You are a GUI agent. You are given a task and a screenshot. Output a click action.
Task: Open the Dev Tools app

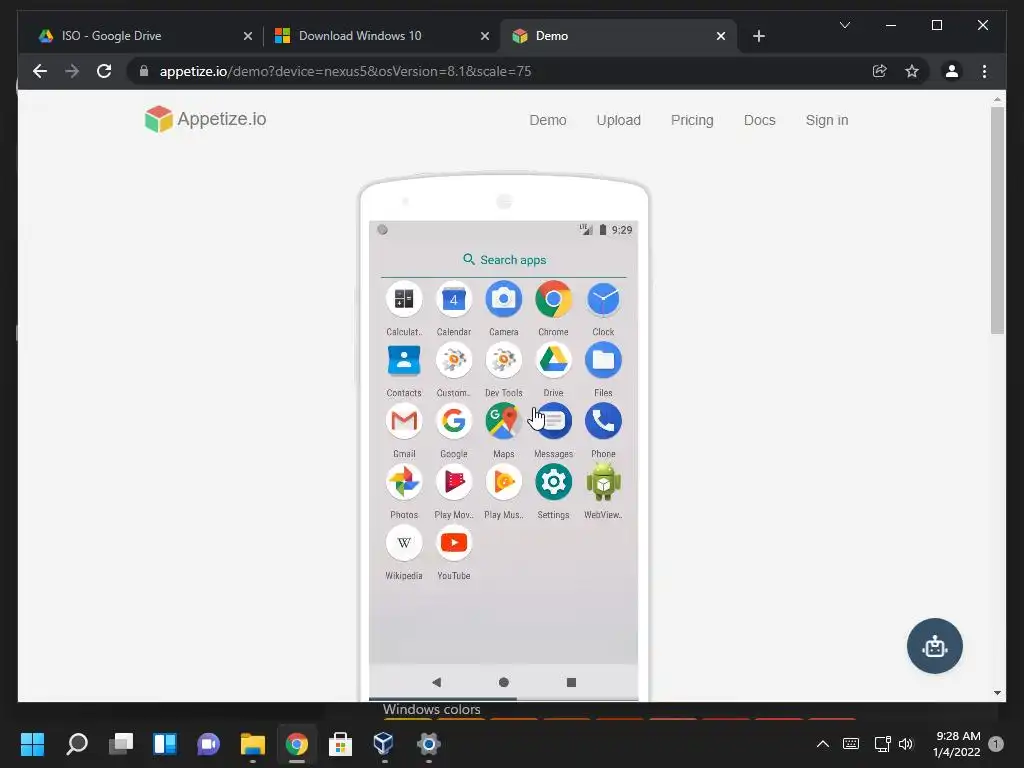pyautogui.click(x=504, y=360)
